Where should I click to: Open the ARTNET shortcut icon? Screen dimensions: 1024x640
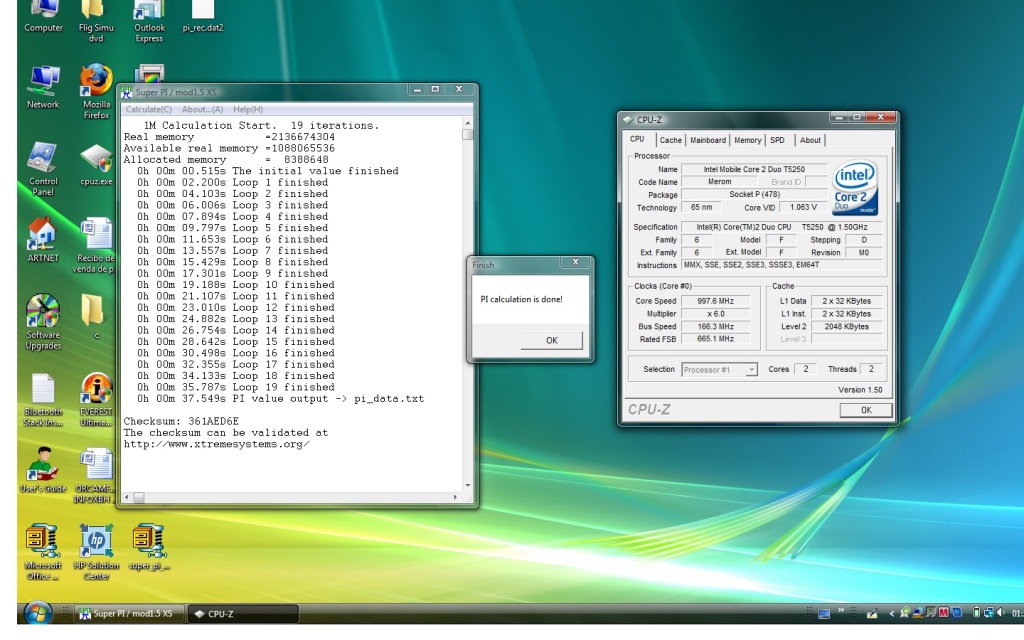point(43,240)
